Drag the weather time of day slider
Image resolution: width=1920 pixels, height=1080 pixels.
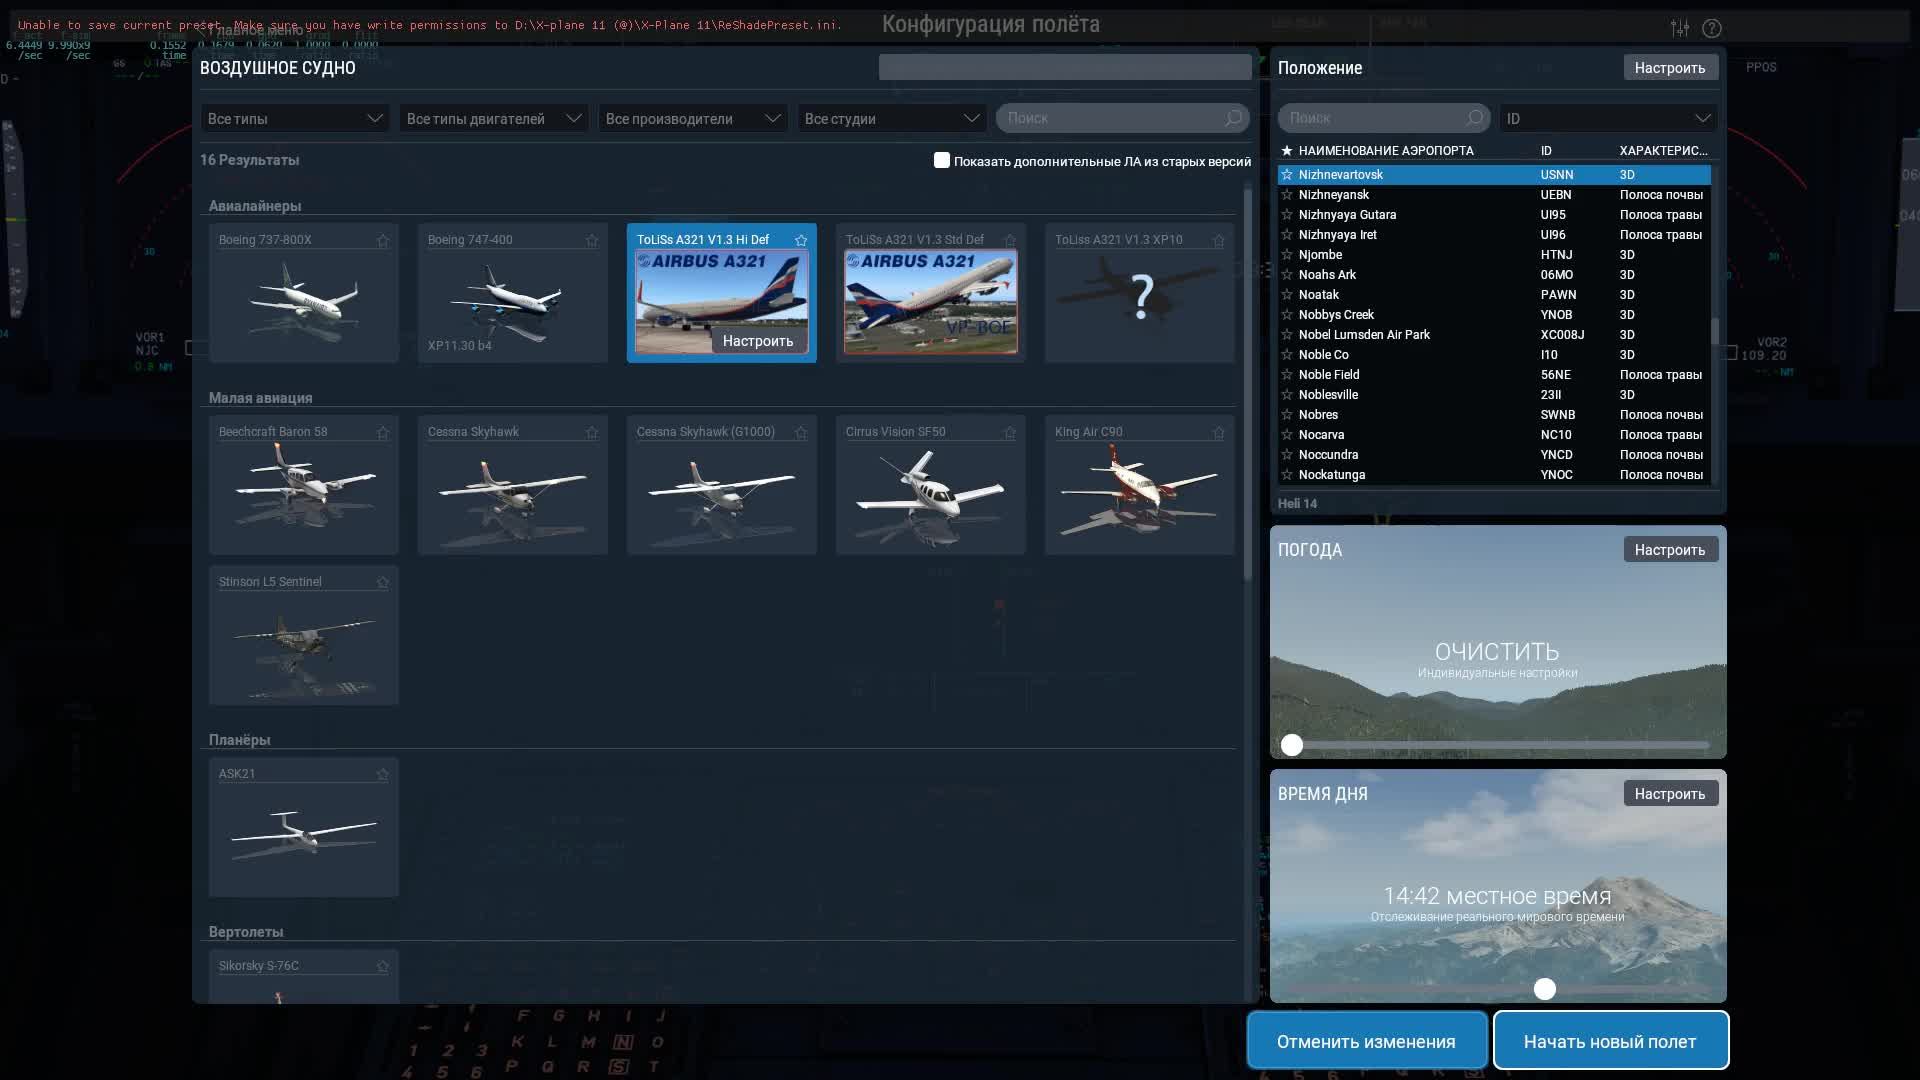point(1543,989)
